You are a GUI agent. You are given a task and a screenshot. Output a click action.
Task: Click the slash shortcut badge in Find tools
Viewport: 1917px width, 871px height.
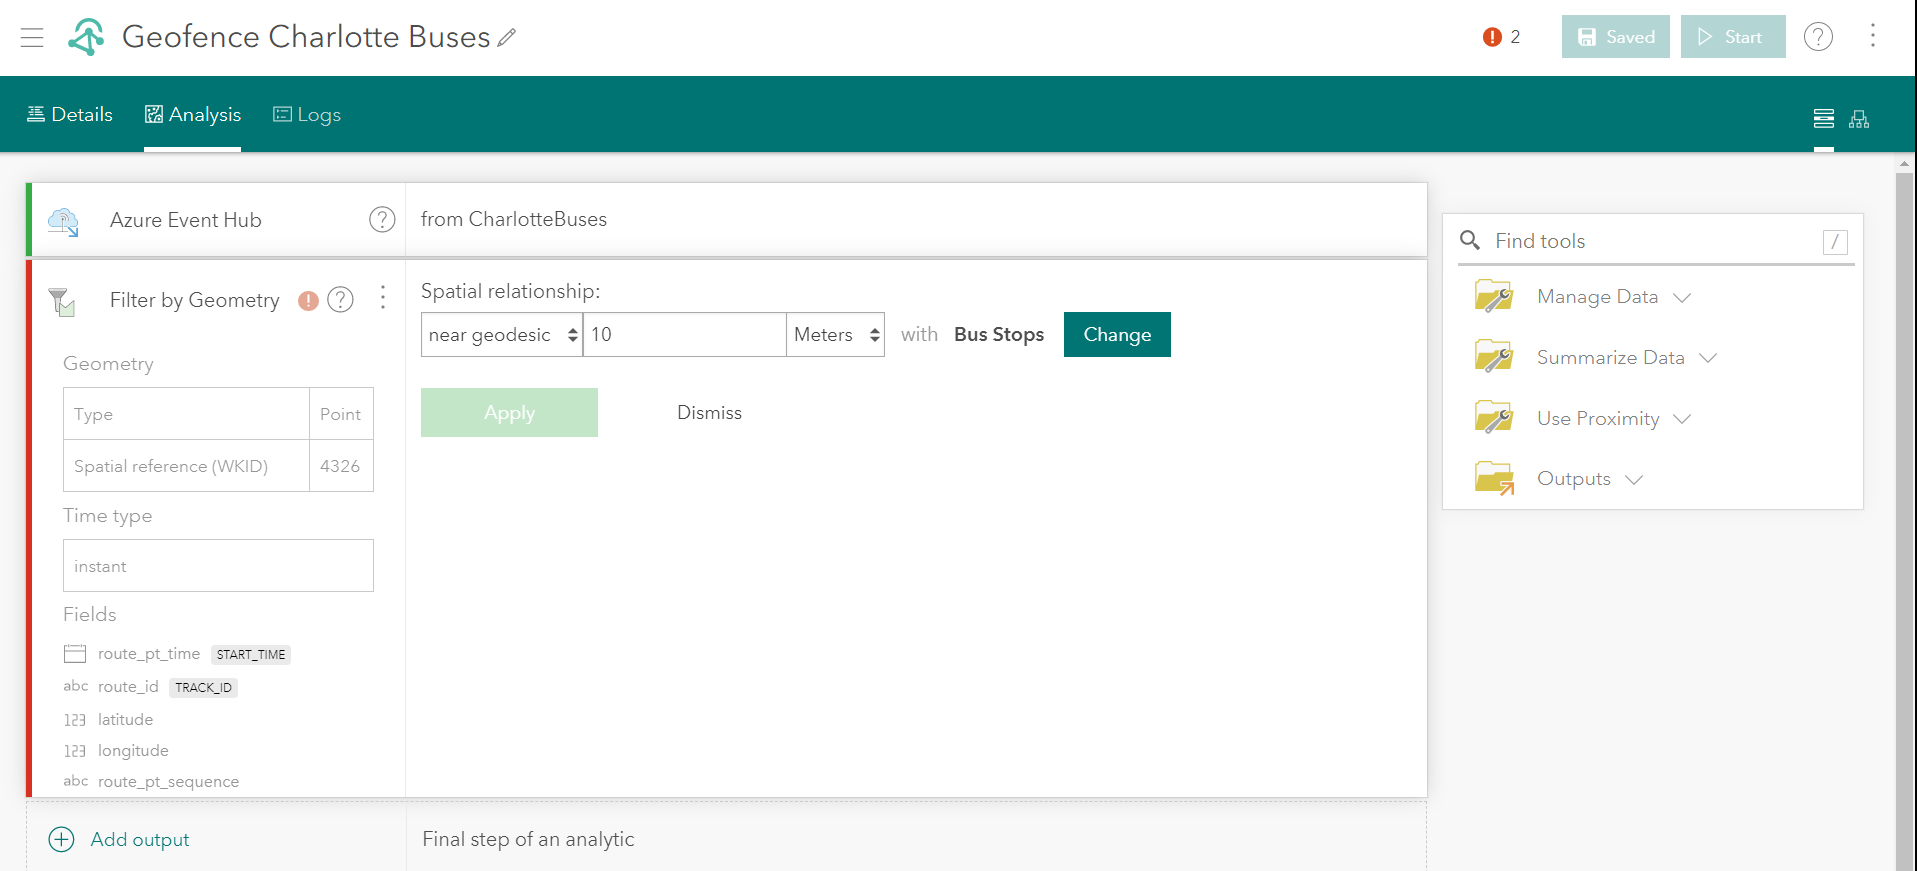(x=1835, y=242)
